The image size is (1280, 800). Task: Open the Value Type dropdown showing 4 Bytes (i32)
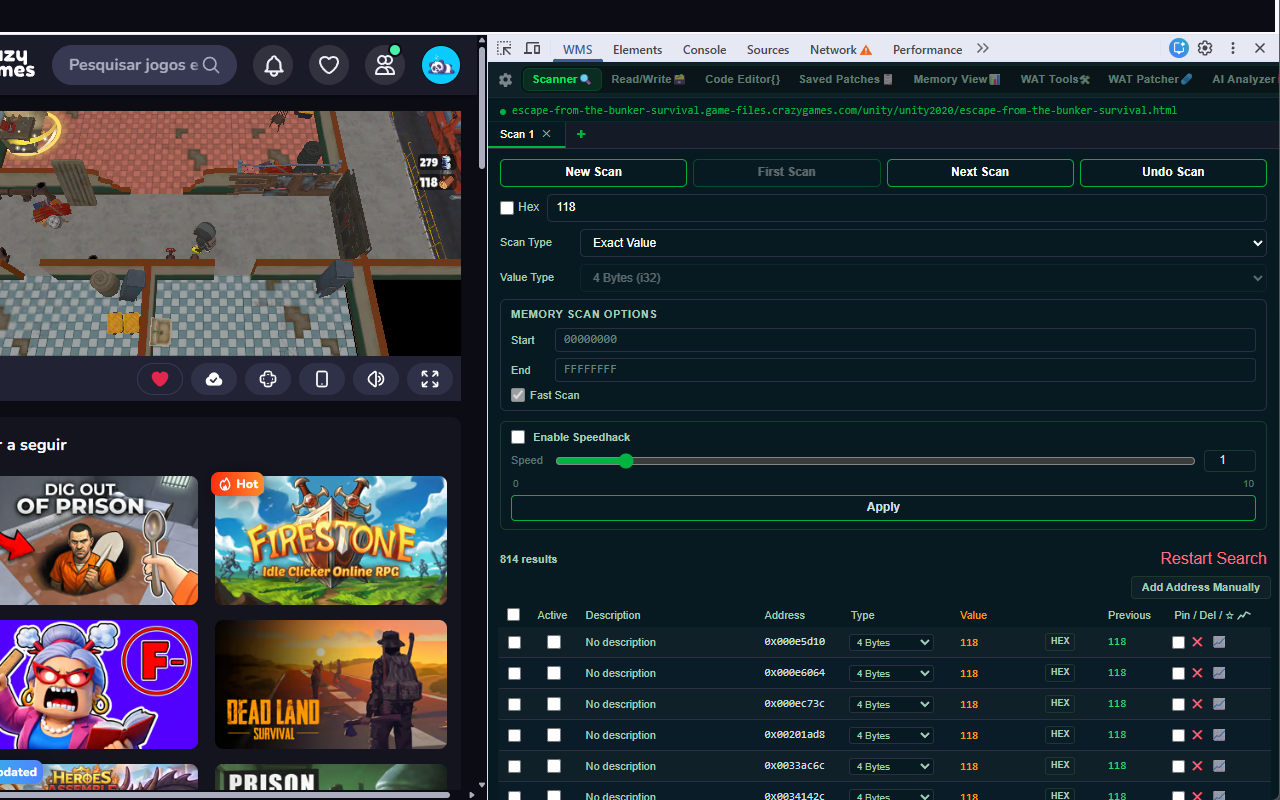(x=923, y=278)
